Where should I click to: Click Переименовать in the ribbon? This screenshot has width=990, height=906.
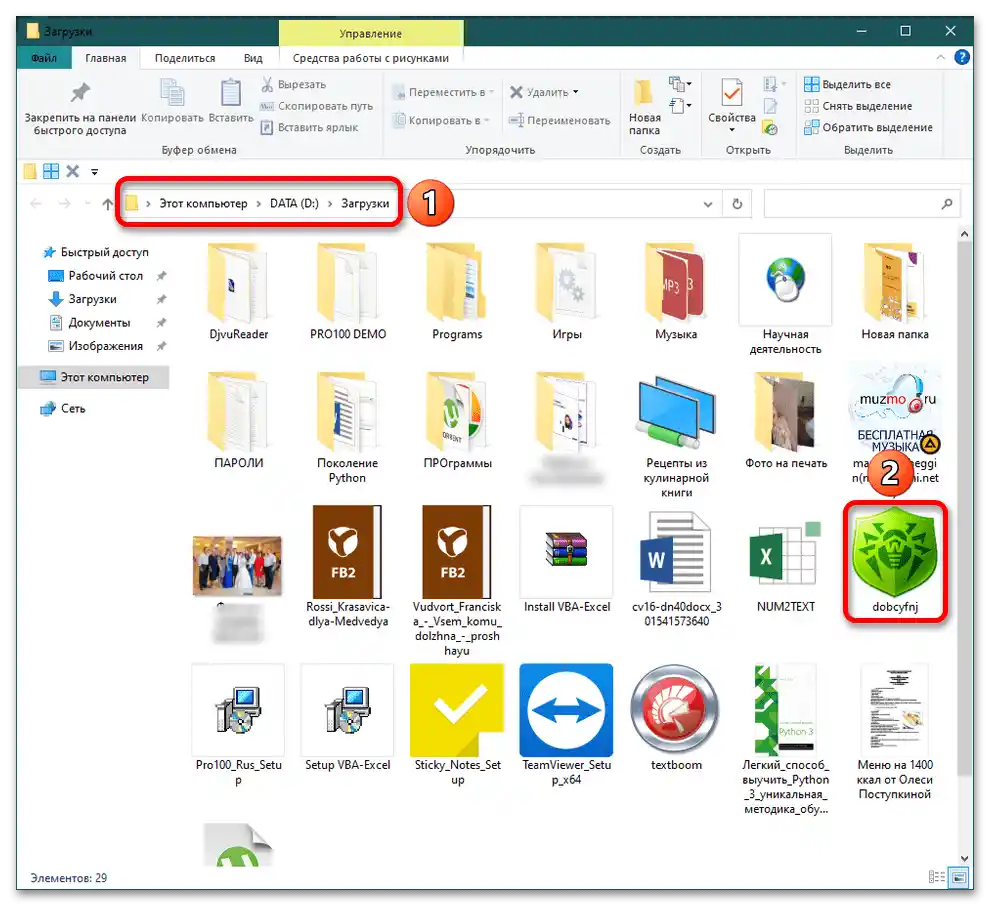pyautogui.click(x=560, y=120)
